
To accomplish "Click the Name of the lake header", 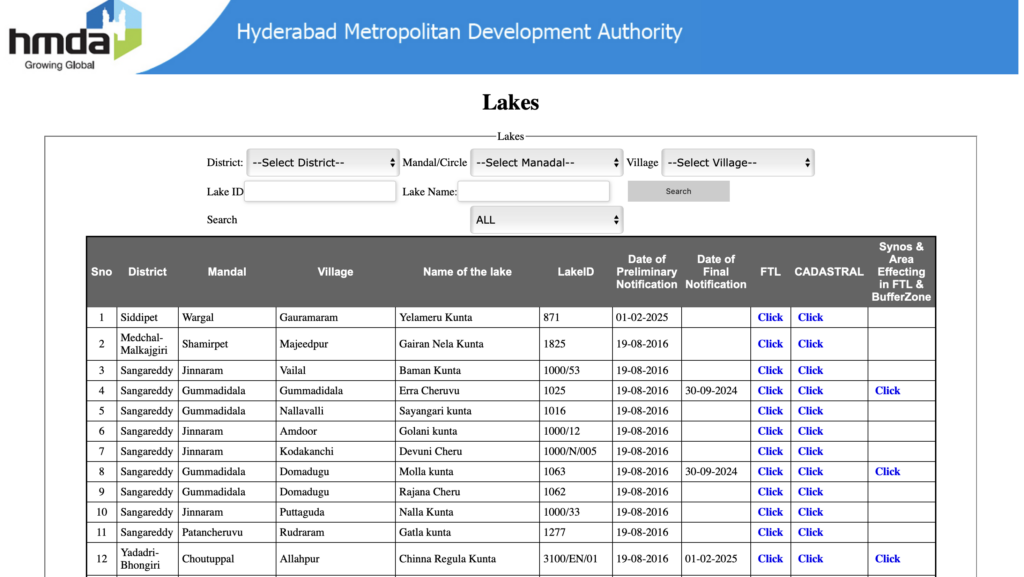I will pos(467,272).
